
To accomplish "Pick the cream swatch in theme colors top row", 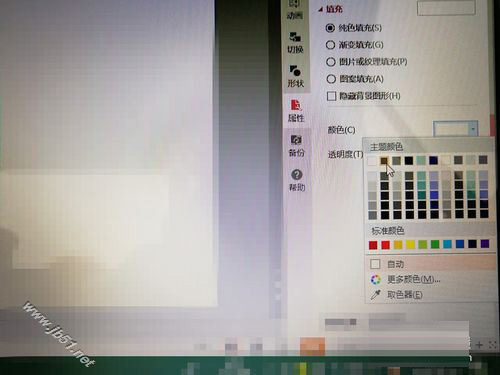I will pyautogui.click(x=446, y=161).
